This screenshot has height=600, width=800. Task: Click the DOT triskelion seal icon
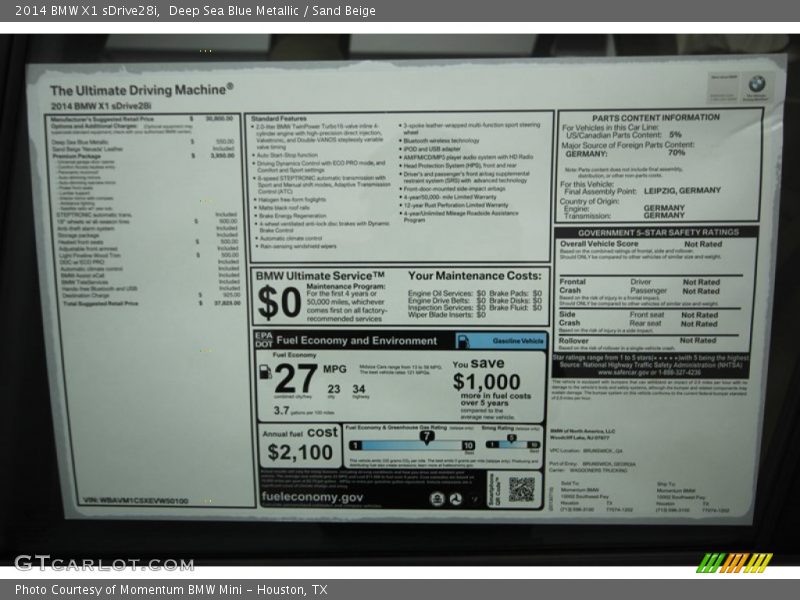(455, 498)
